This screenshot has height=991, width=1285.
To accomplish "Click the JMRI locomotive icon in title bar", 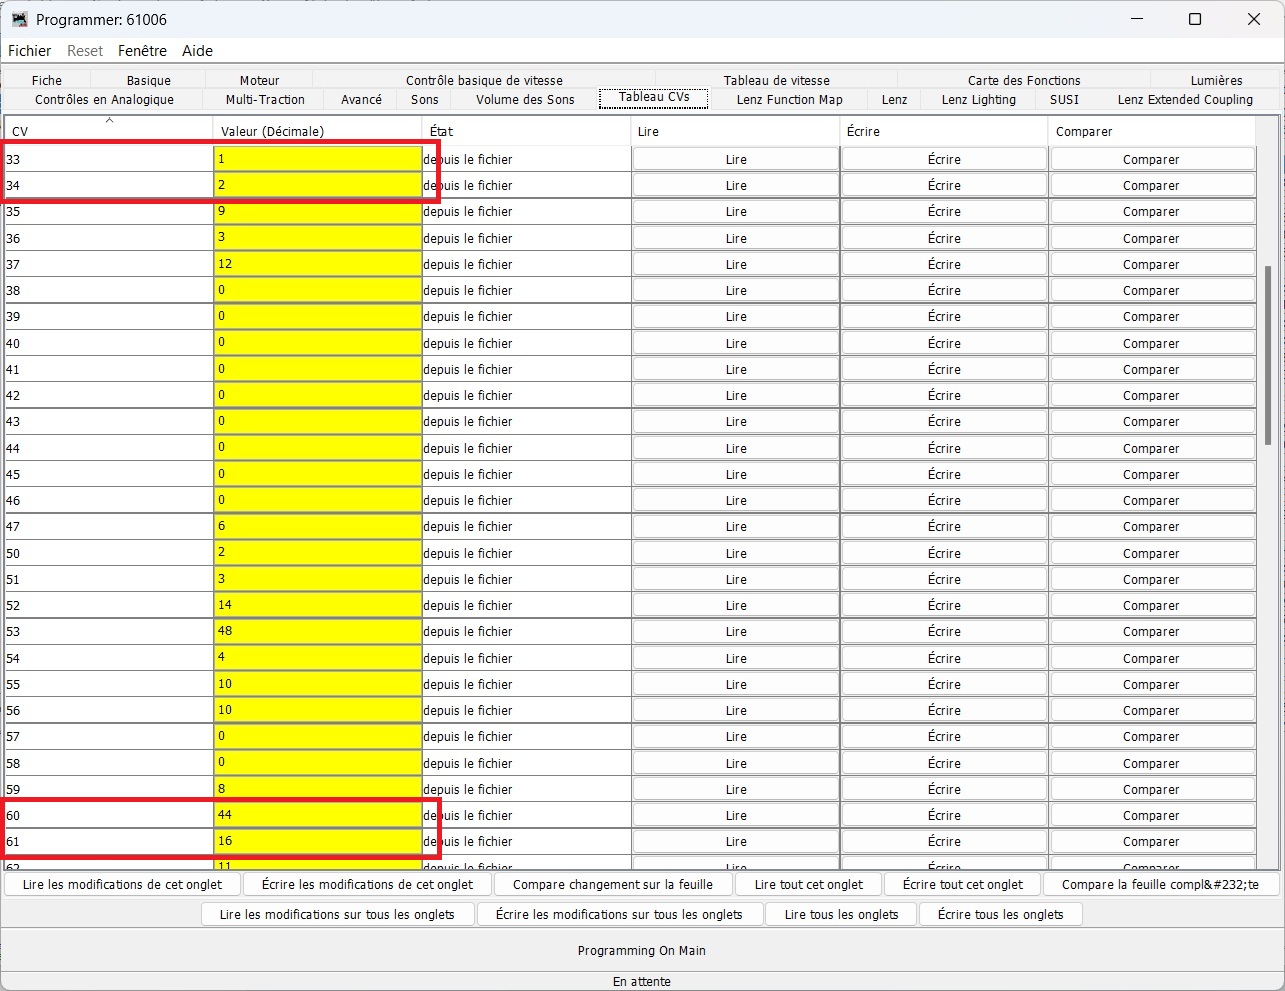I will (x=19, y=19).
